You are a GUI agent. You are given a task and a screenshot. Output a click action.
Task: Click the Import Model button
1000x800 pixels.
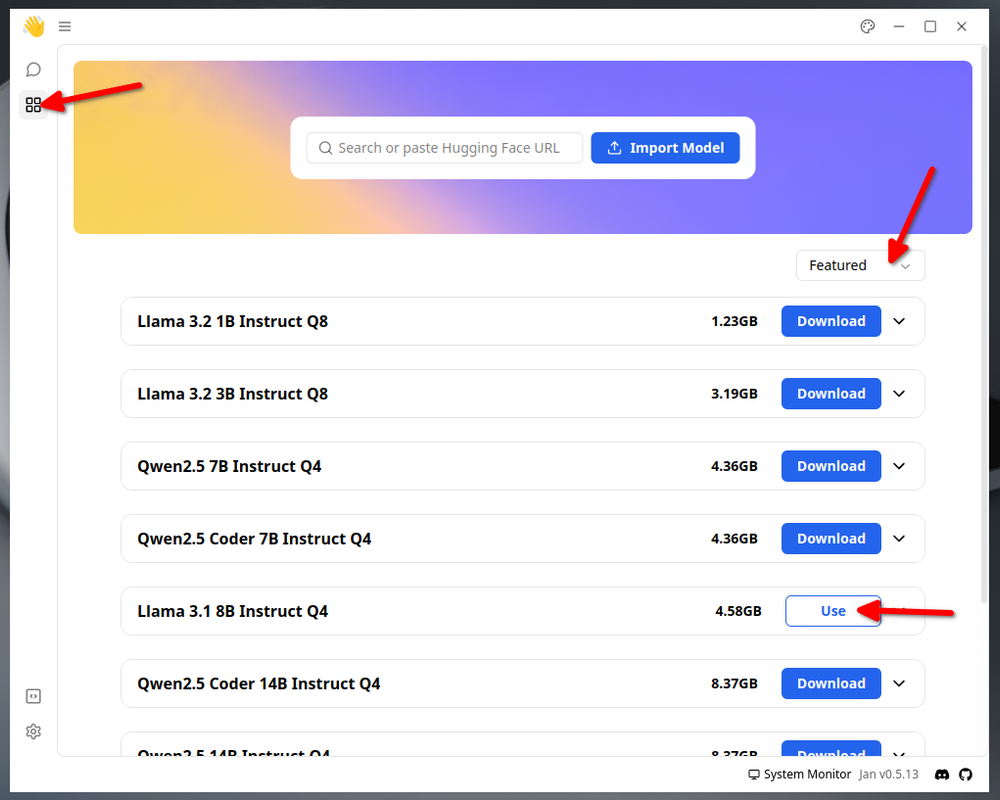pos(665,148)
